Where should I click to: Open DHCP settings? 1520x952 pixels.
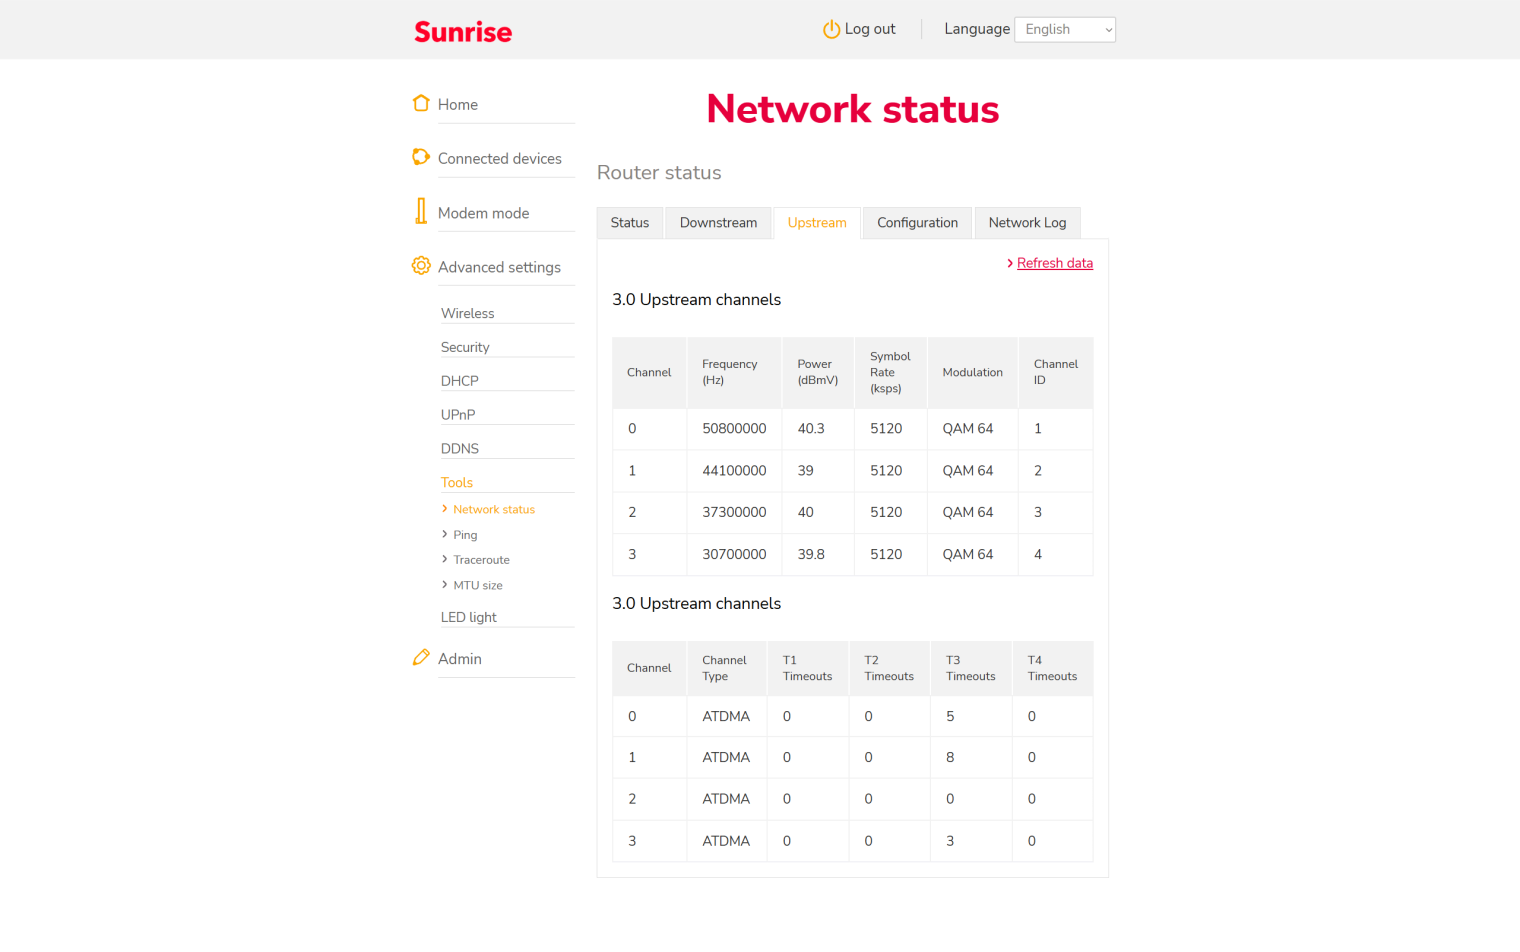pos(460,381)
